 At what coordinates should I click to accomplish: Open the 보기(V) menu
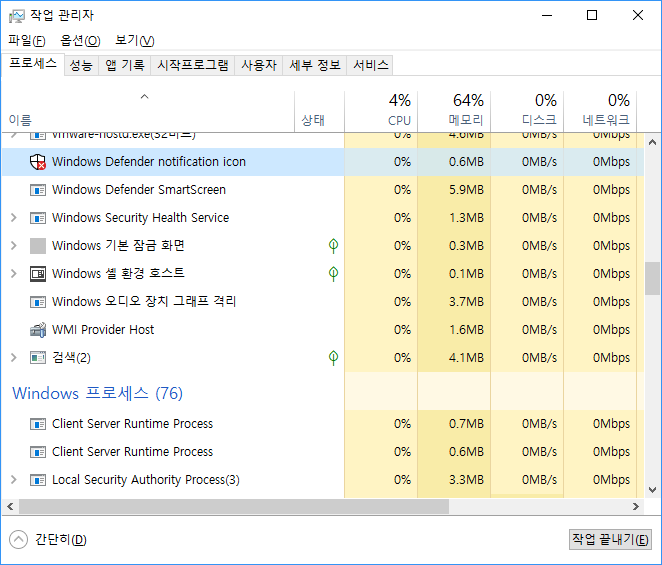(x=135, y=41)
